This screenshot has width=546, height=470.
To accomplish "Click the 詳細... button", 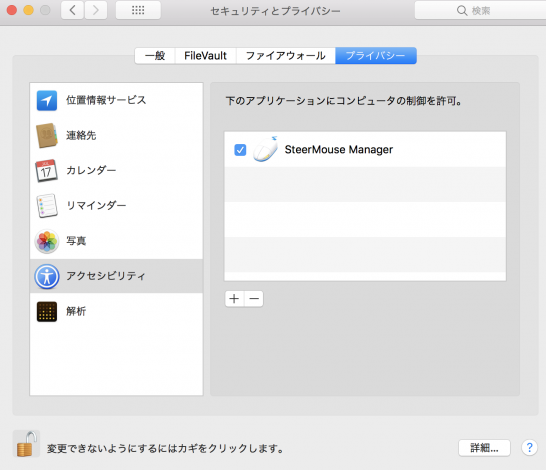I will [484, 448].
